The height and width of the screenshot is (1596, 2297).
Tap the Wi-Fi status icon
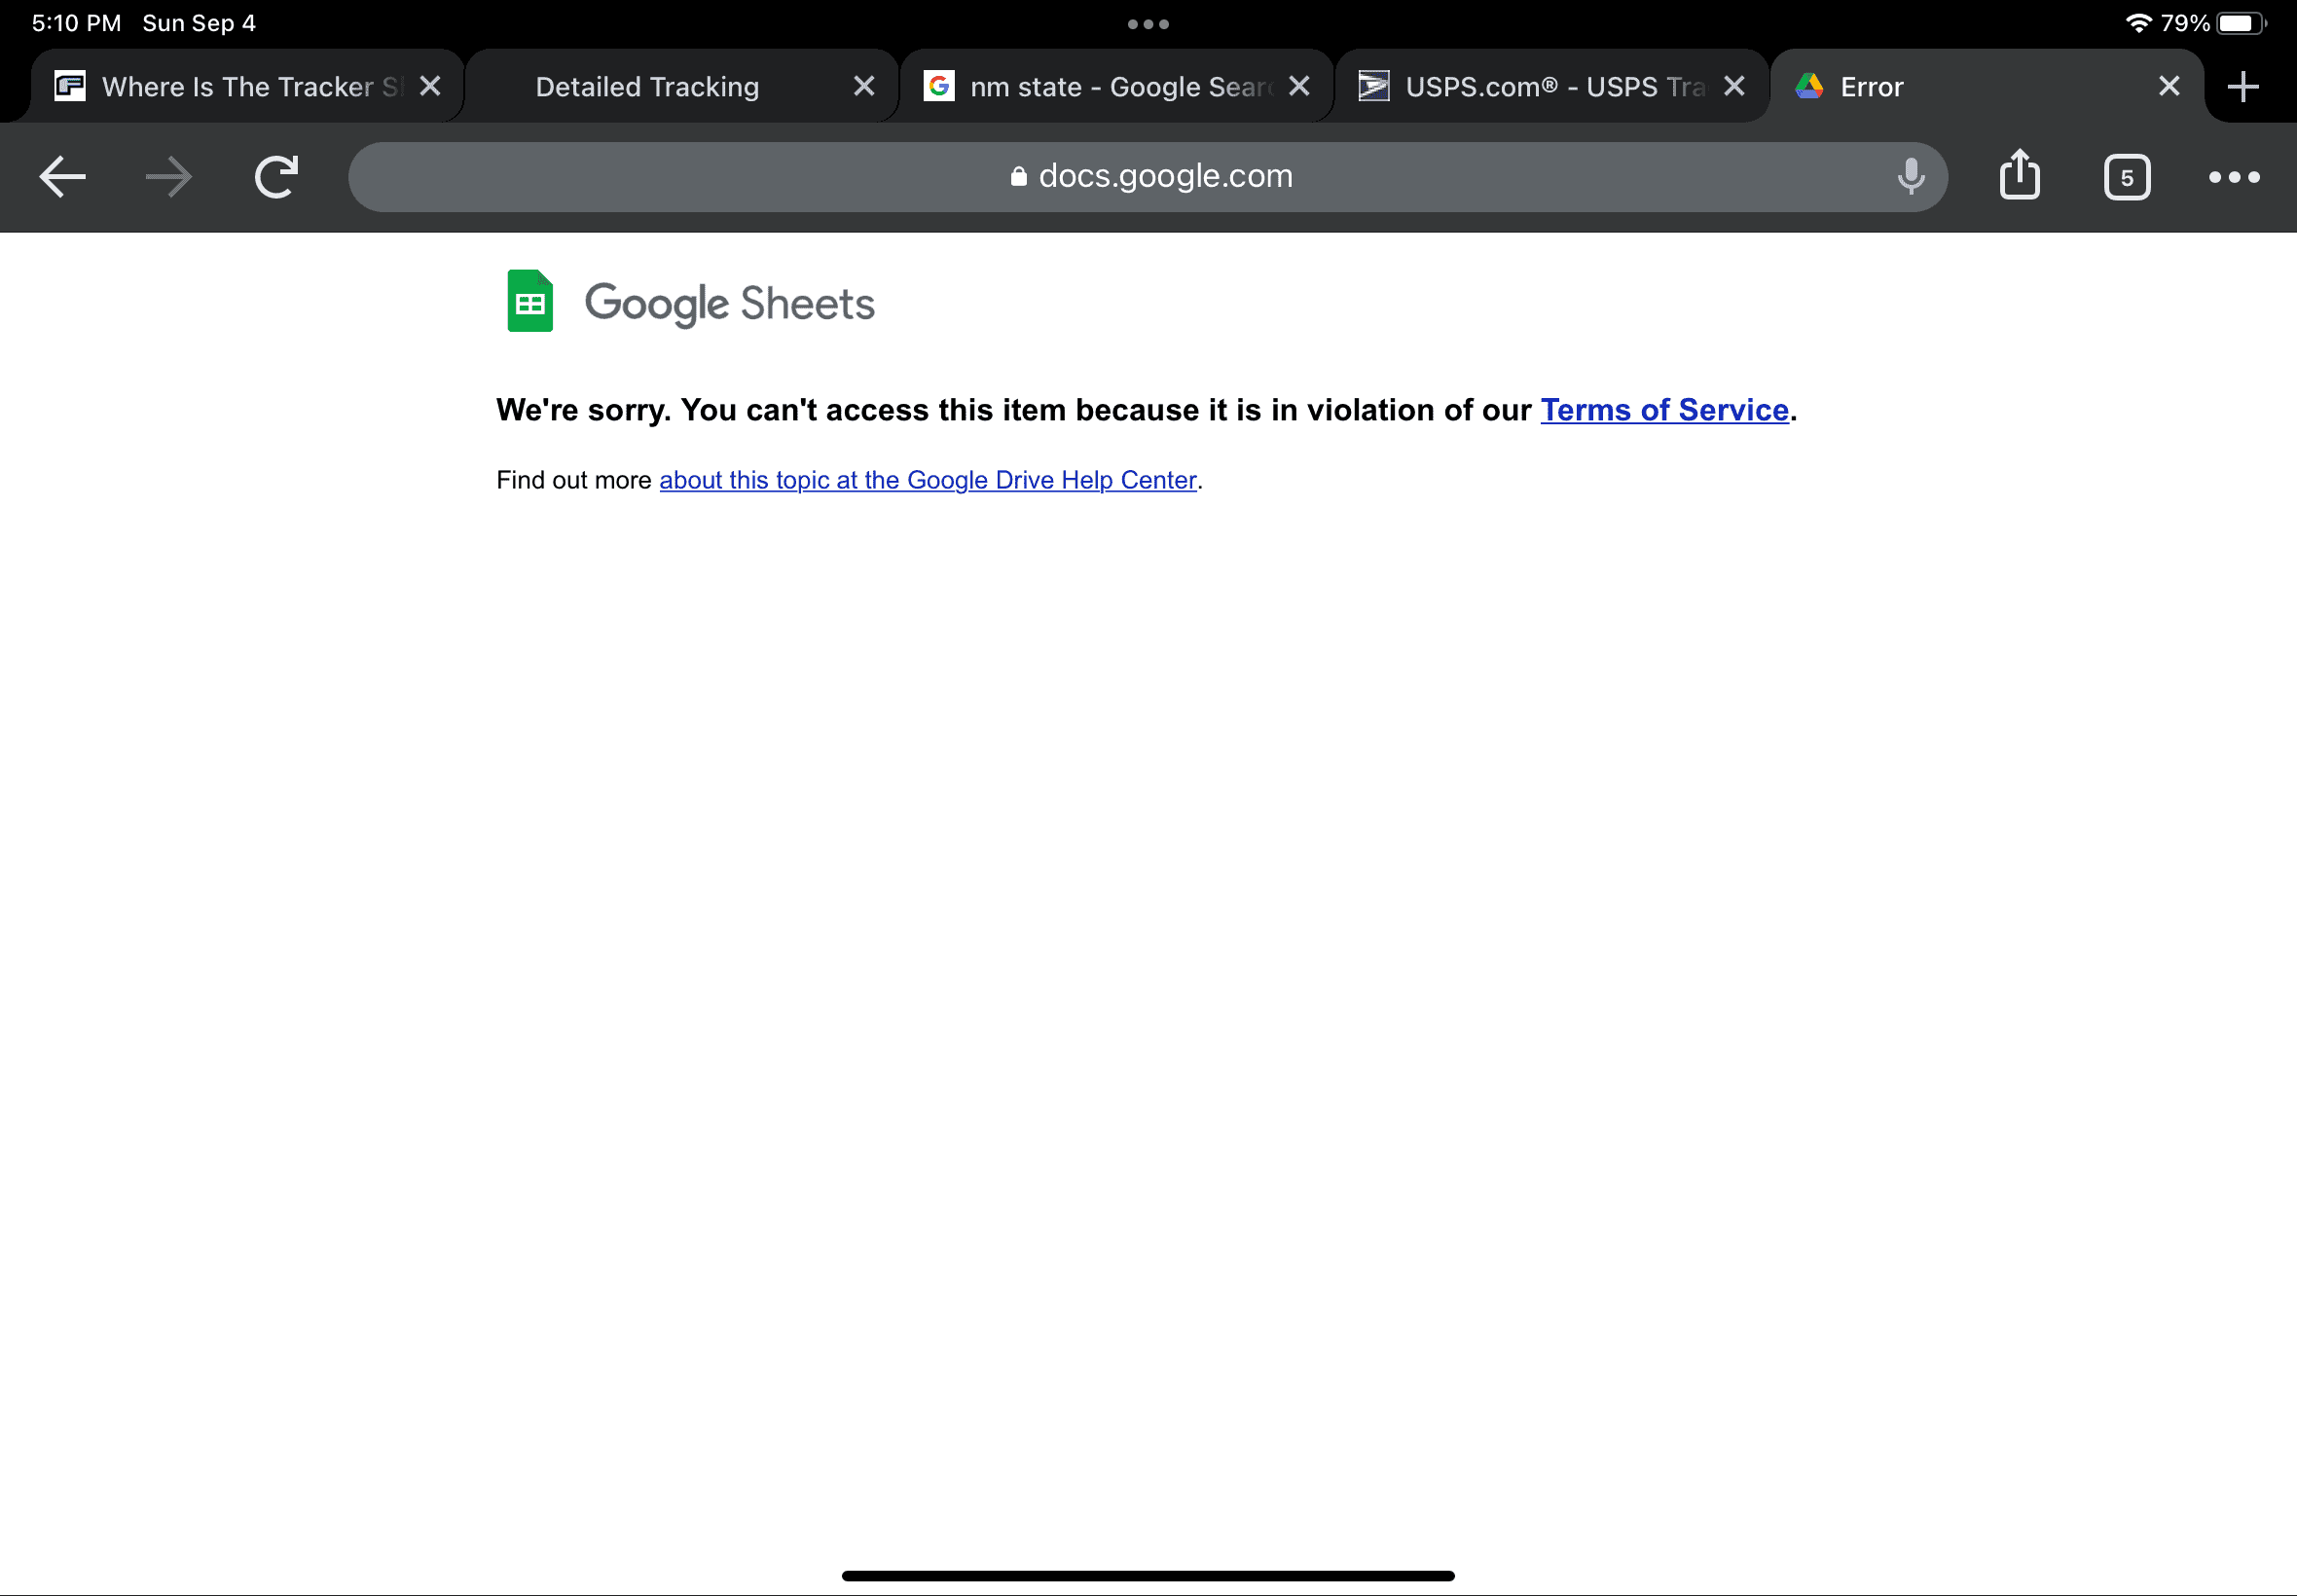pyautogui.click(x=2138, y=23)
